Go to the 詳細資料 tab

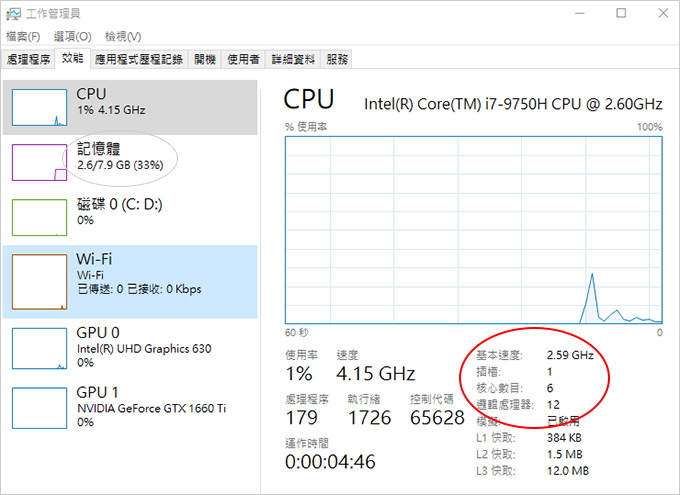tap(293, 59)
